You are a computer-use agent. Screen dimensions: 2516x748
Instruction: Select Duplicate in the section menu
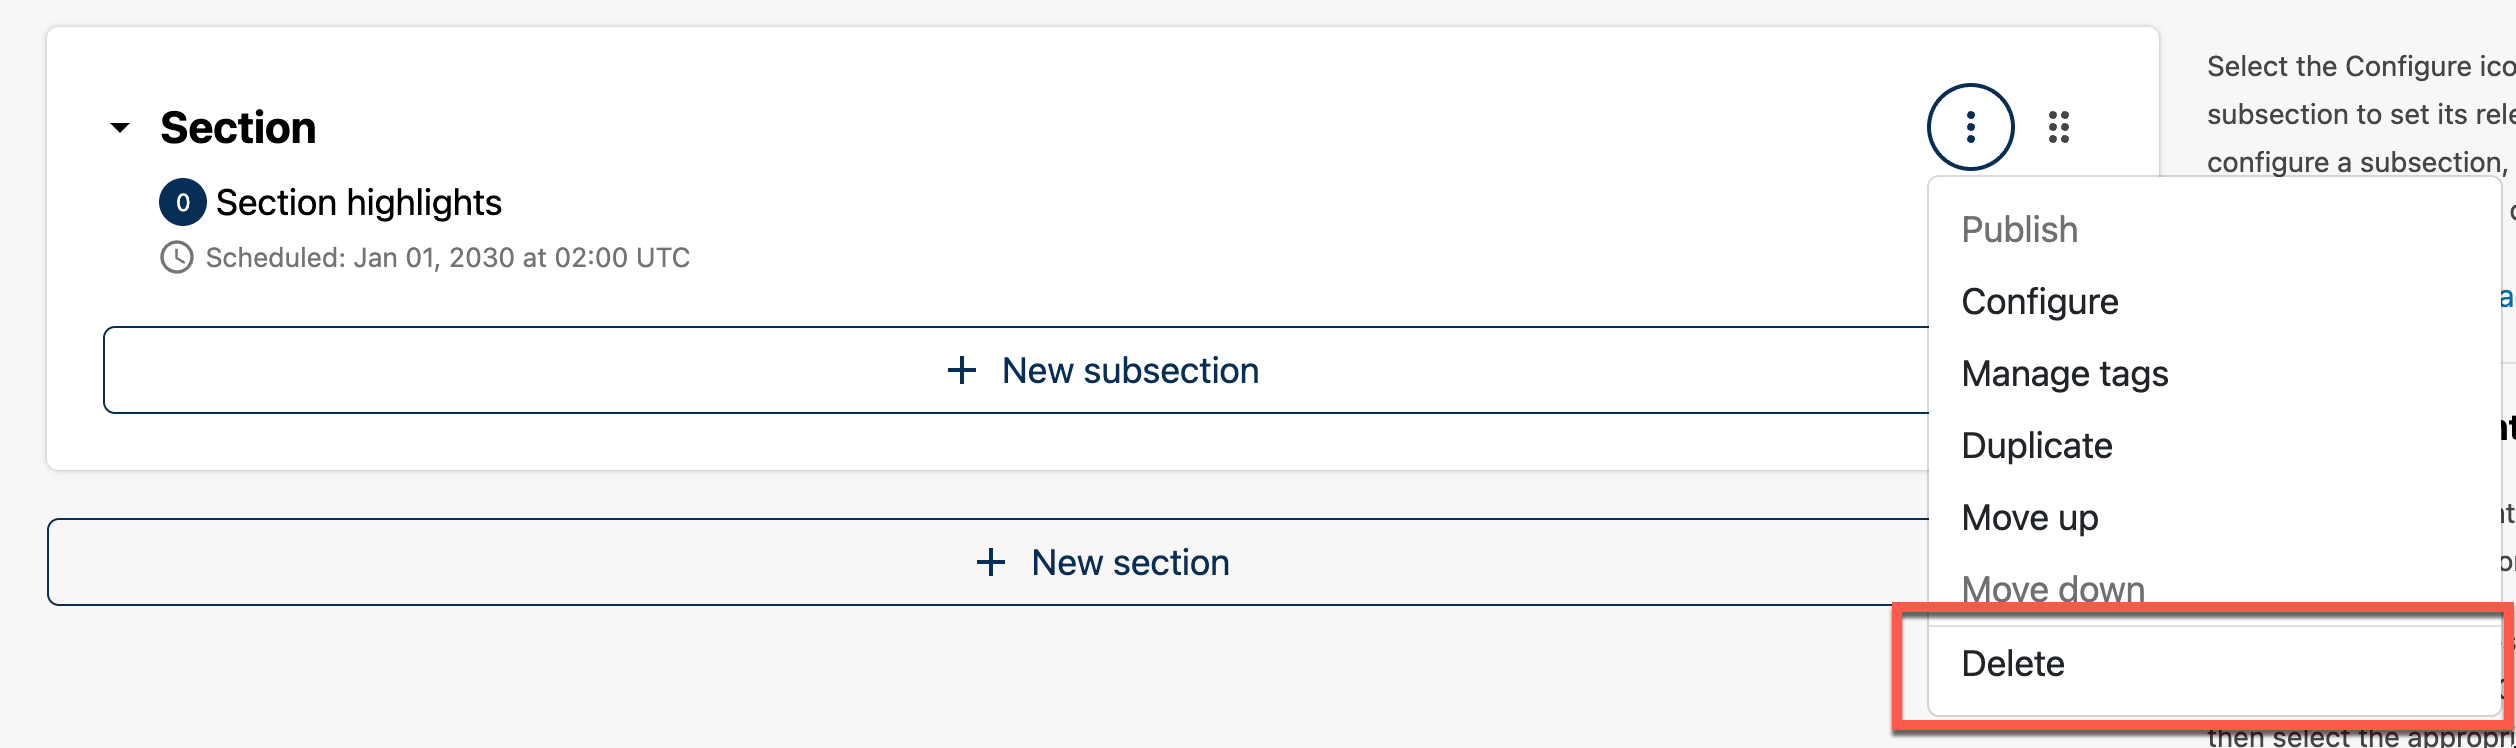[x=2036, y=445]
